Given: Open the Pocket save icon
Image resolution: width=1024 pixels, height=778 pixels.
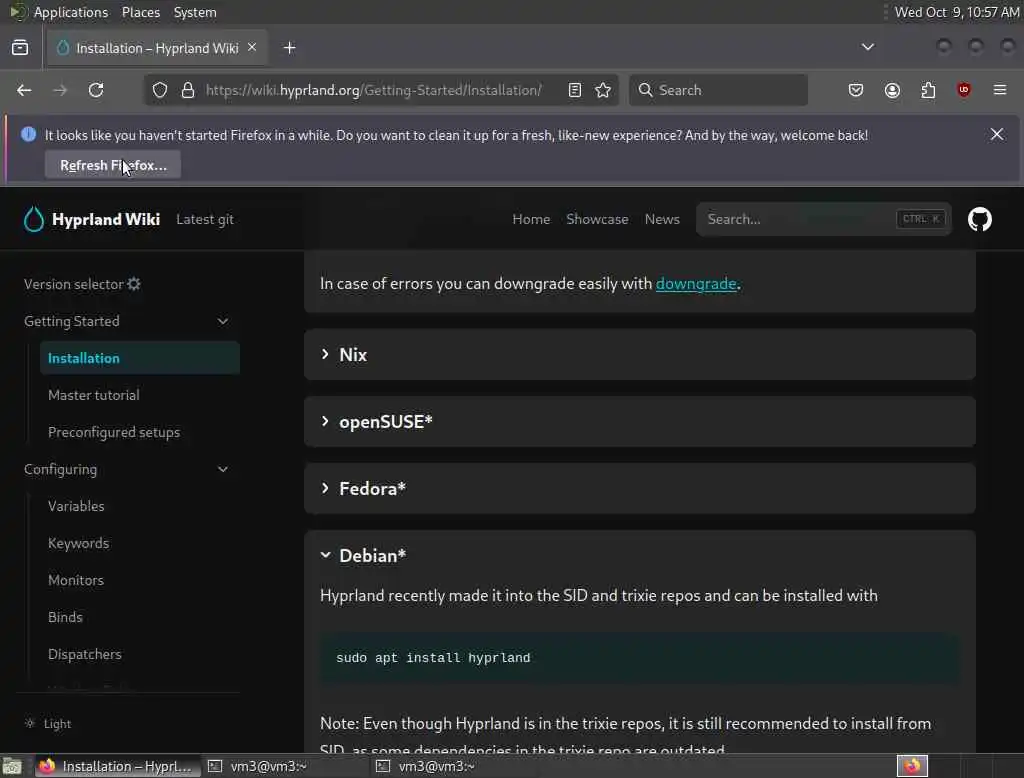Looking at the screenshot, I should [856, 90].
